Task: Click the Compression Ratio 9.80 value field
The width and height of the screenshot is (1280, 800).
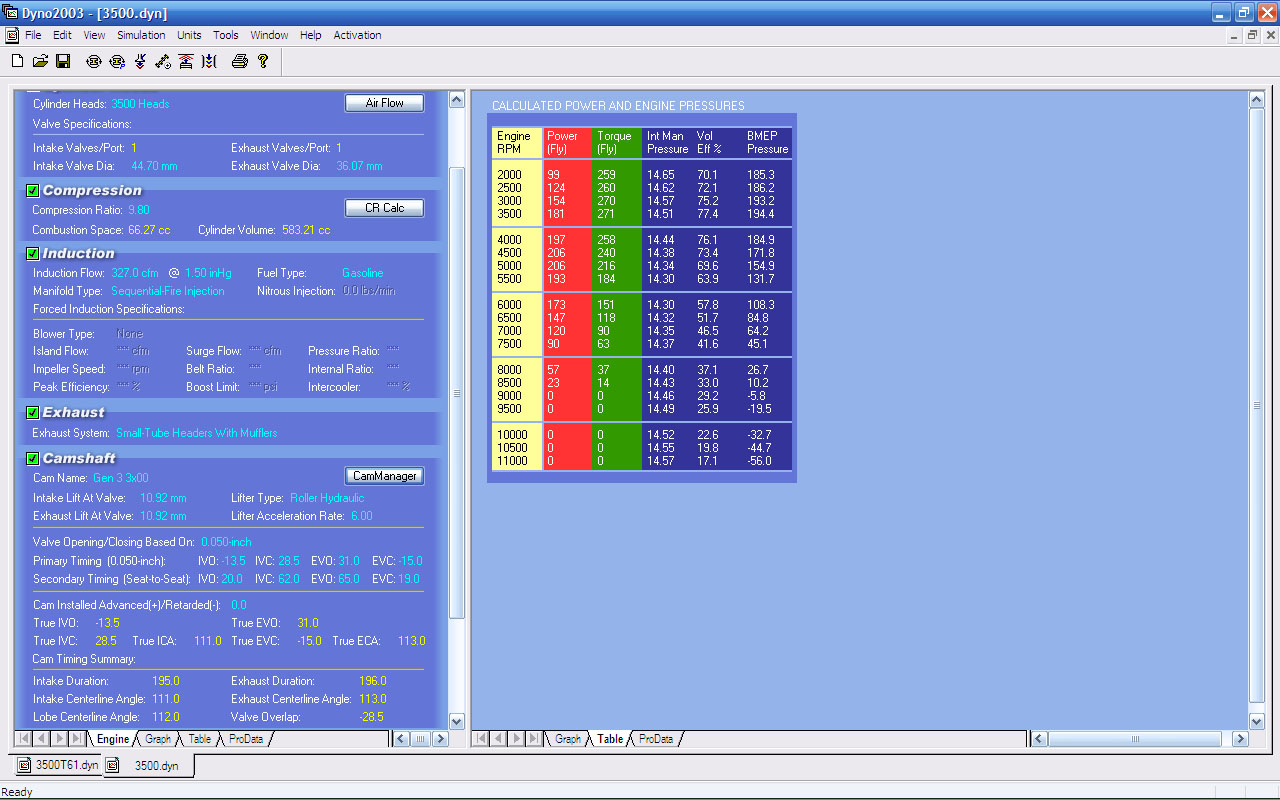Action: (x=139, y=210)
